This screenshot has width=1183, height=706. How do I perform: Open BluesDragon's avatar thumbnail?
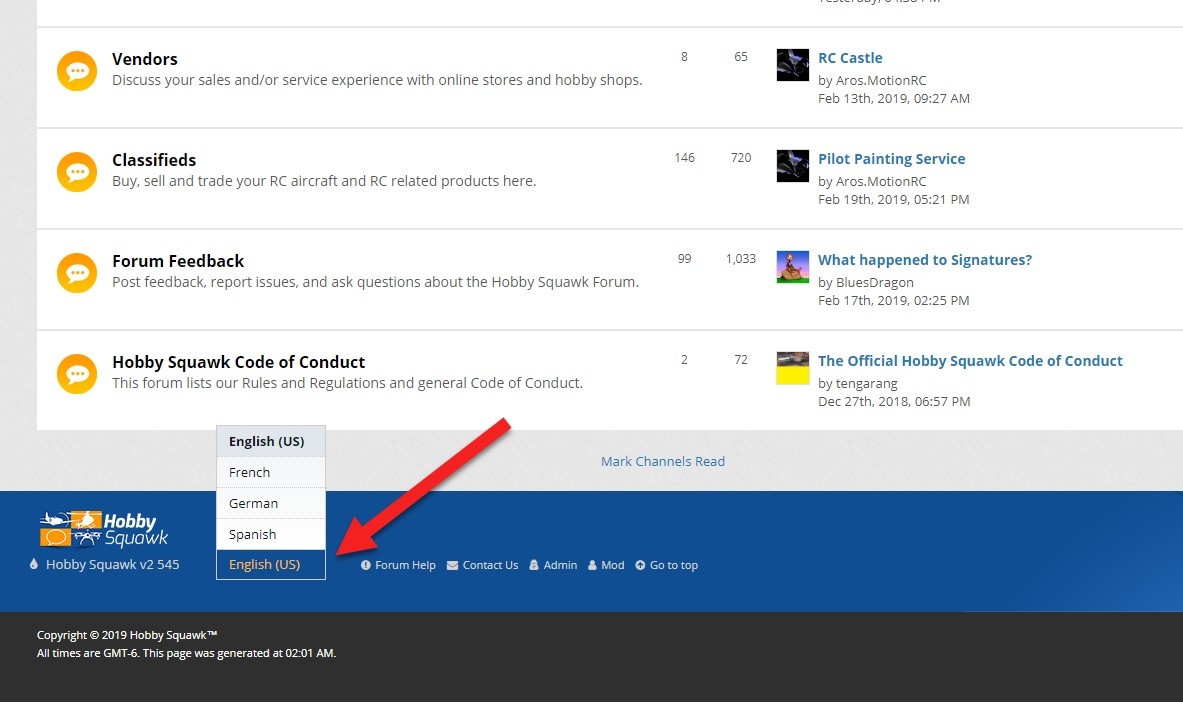click(793, 267)
